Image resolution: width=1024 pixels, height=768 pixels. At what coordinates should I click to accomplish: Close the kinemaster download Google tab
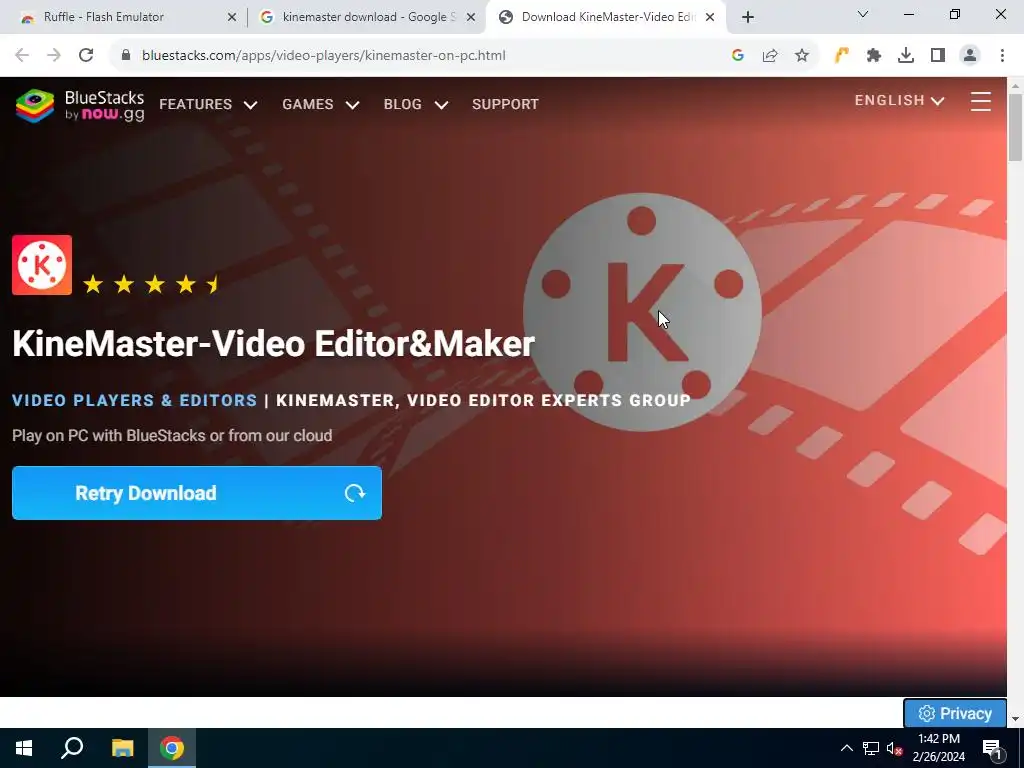coord(470,17)
